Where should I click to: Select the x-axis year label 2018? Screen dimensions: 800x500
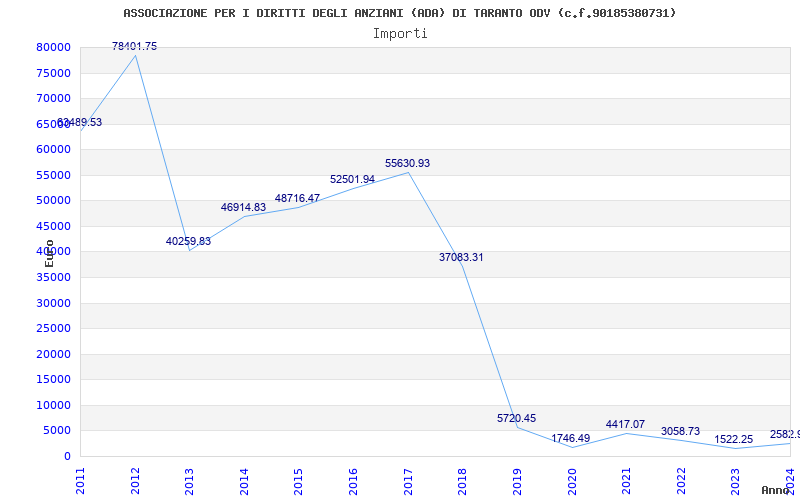462,481
